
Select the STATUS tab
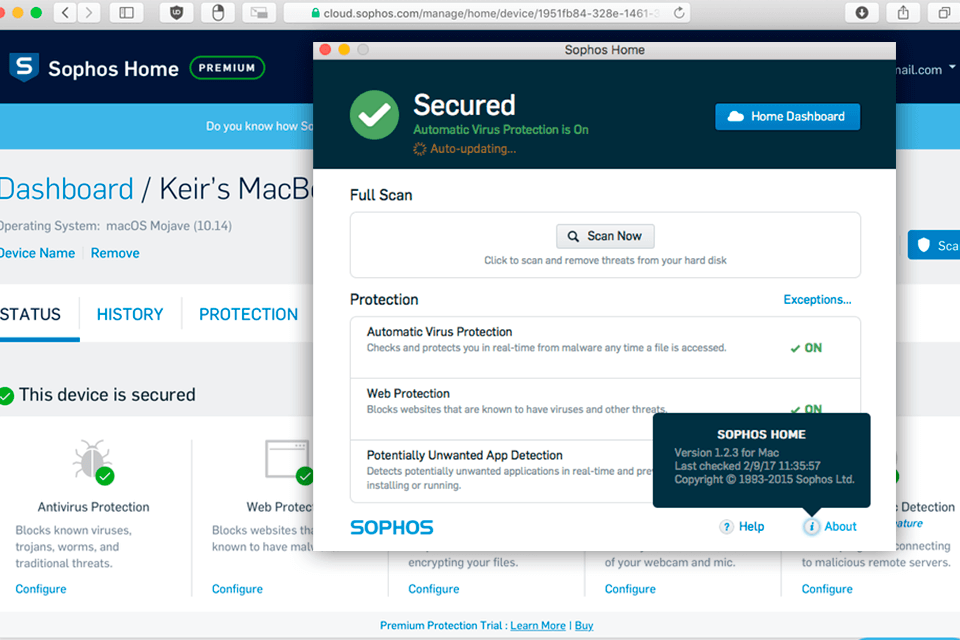[x=31, y=314]
